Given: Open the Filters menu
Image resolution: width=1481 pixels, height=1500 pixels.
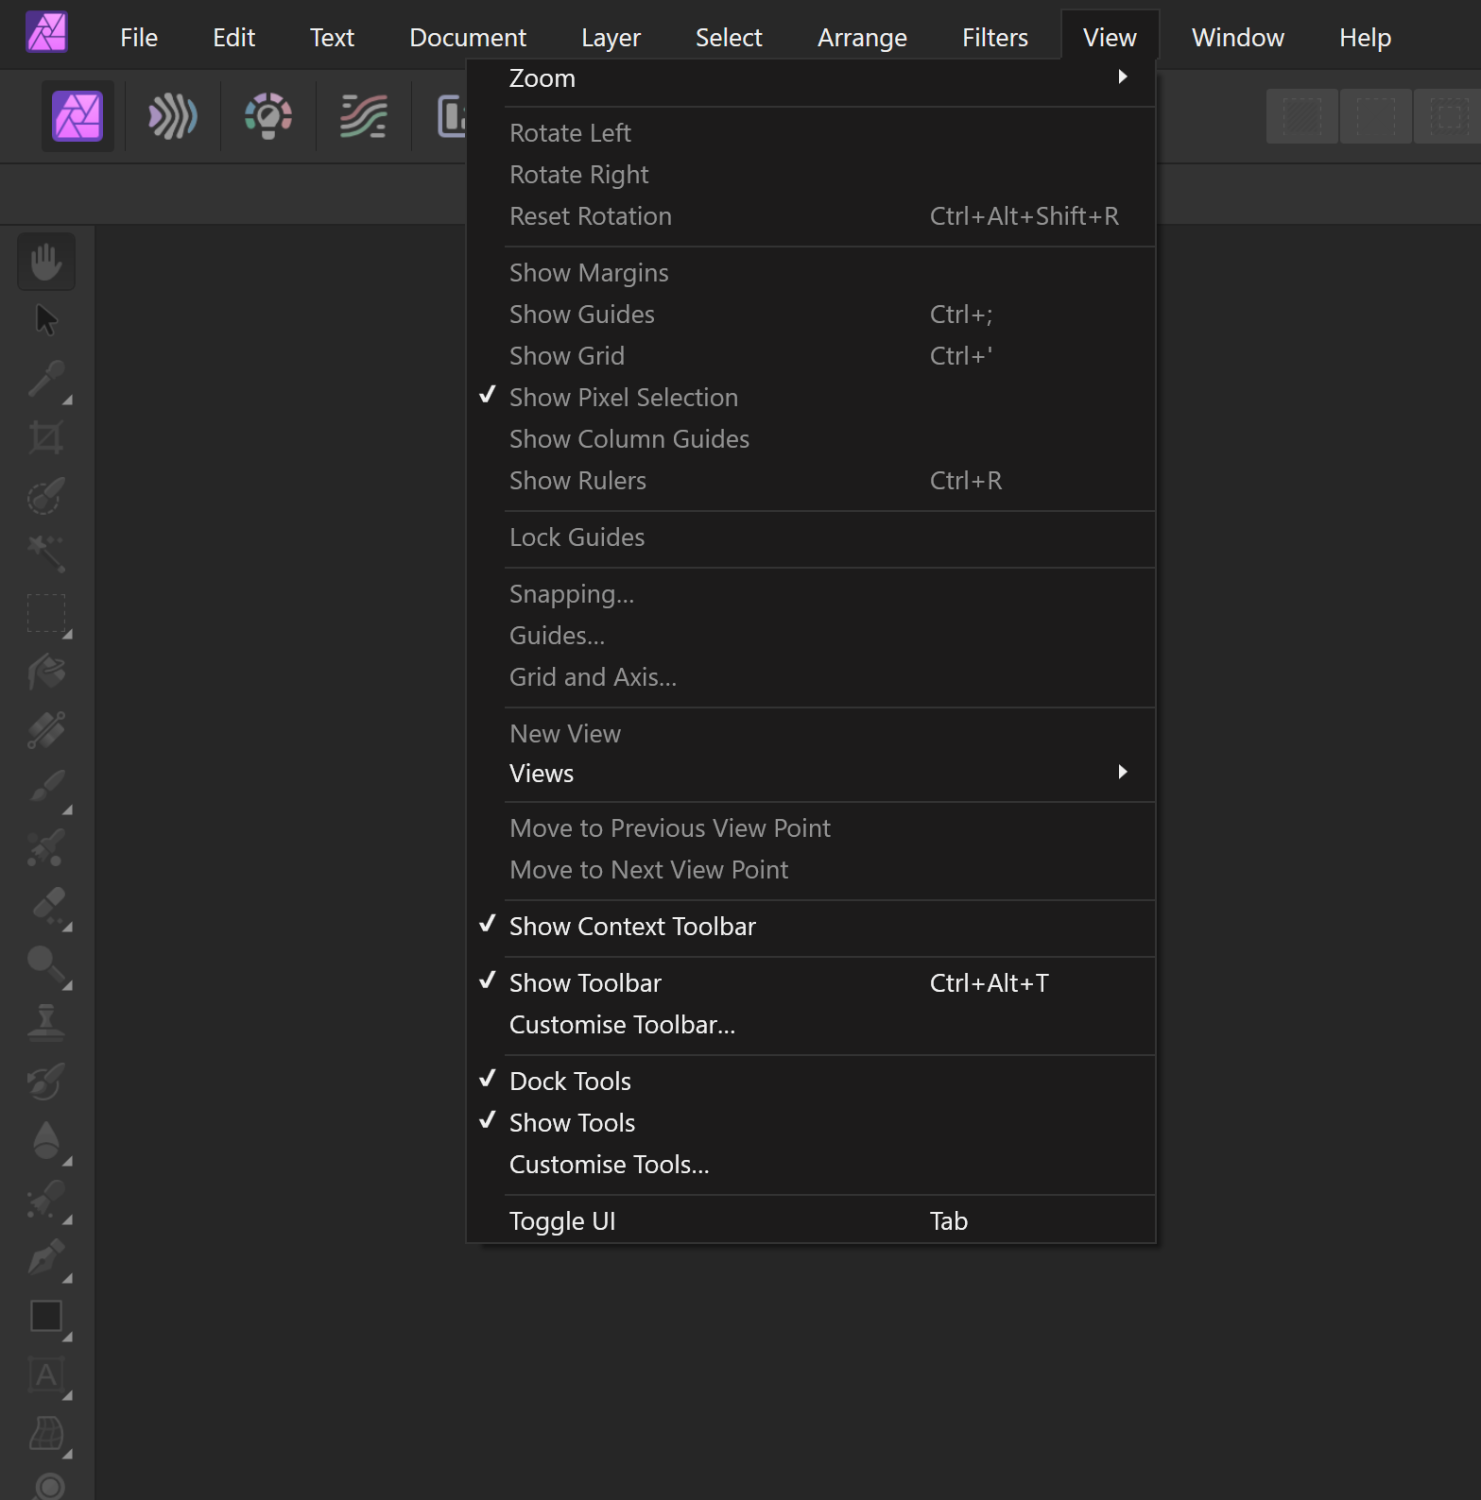Looking at the screenshot, I should pos(994,37).
